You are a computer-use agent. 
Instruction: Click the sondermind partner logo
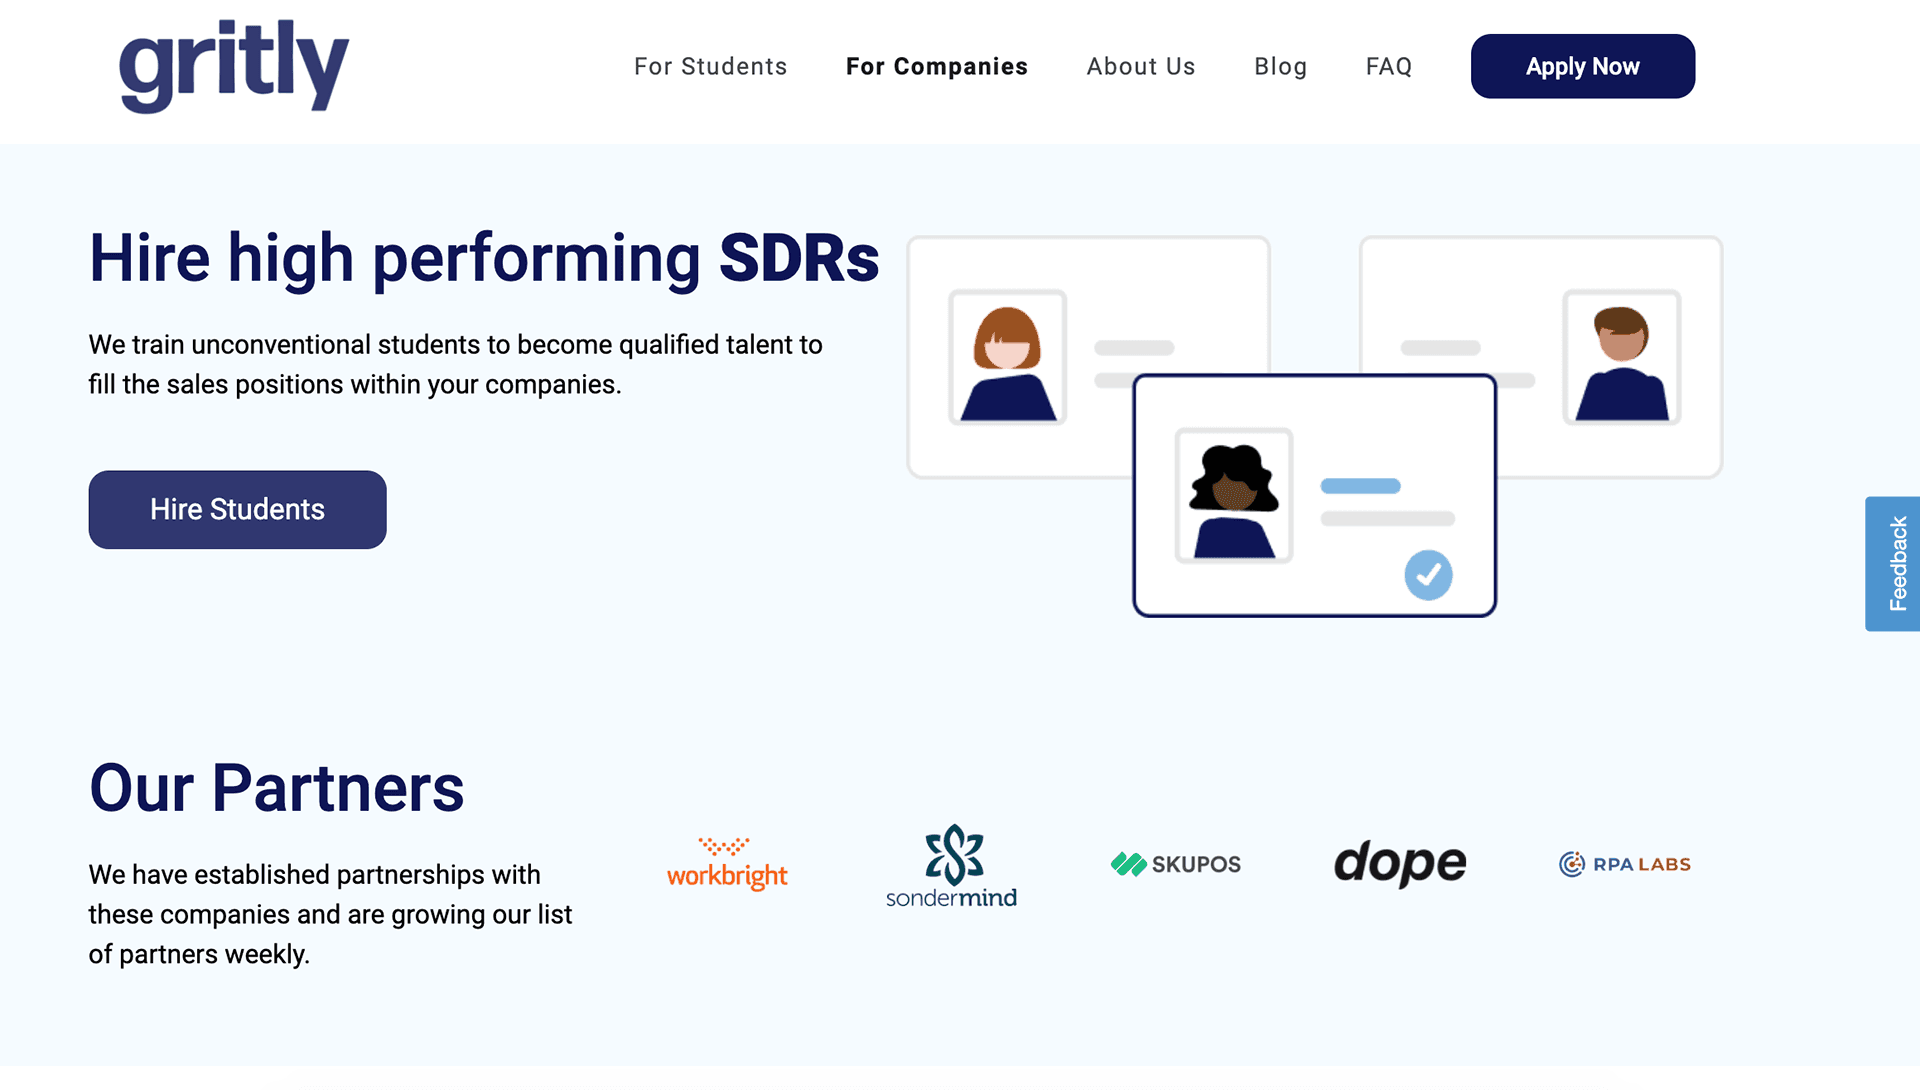click(x=951, y=866)
